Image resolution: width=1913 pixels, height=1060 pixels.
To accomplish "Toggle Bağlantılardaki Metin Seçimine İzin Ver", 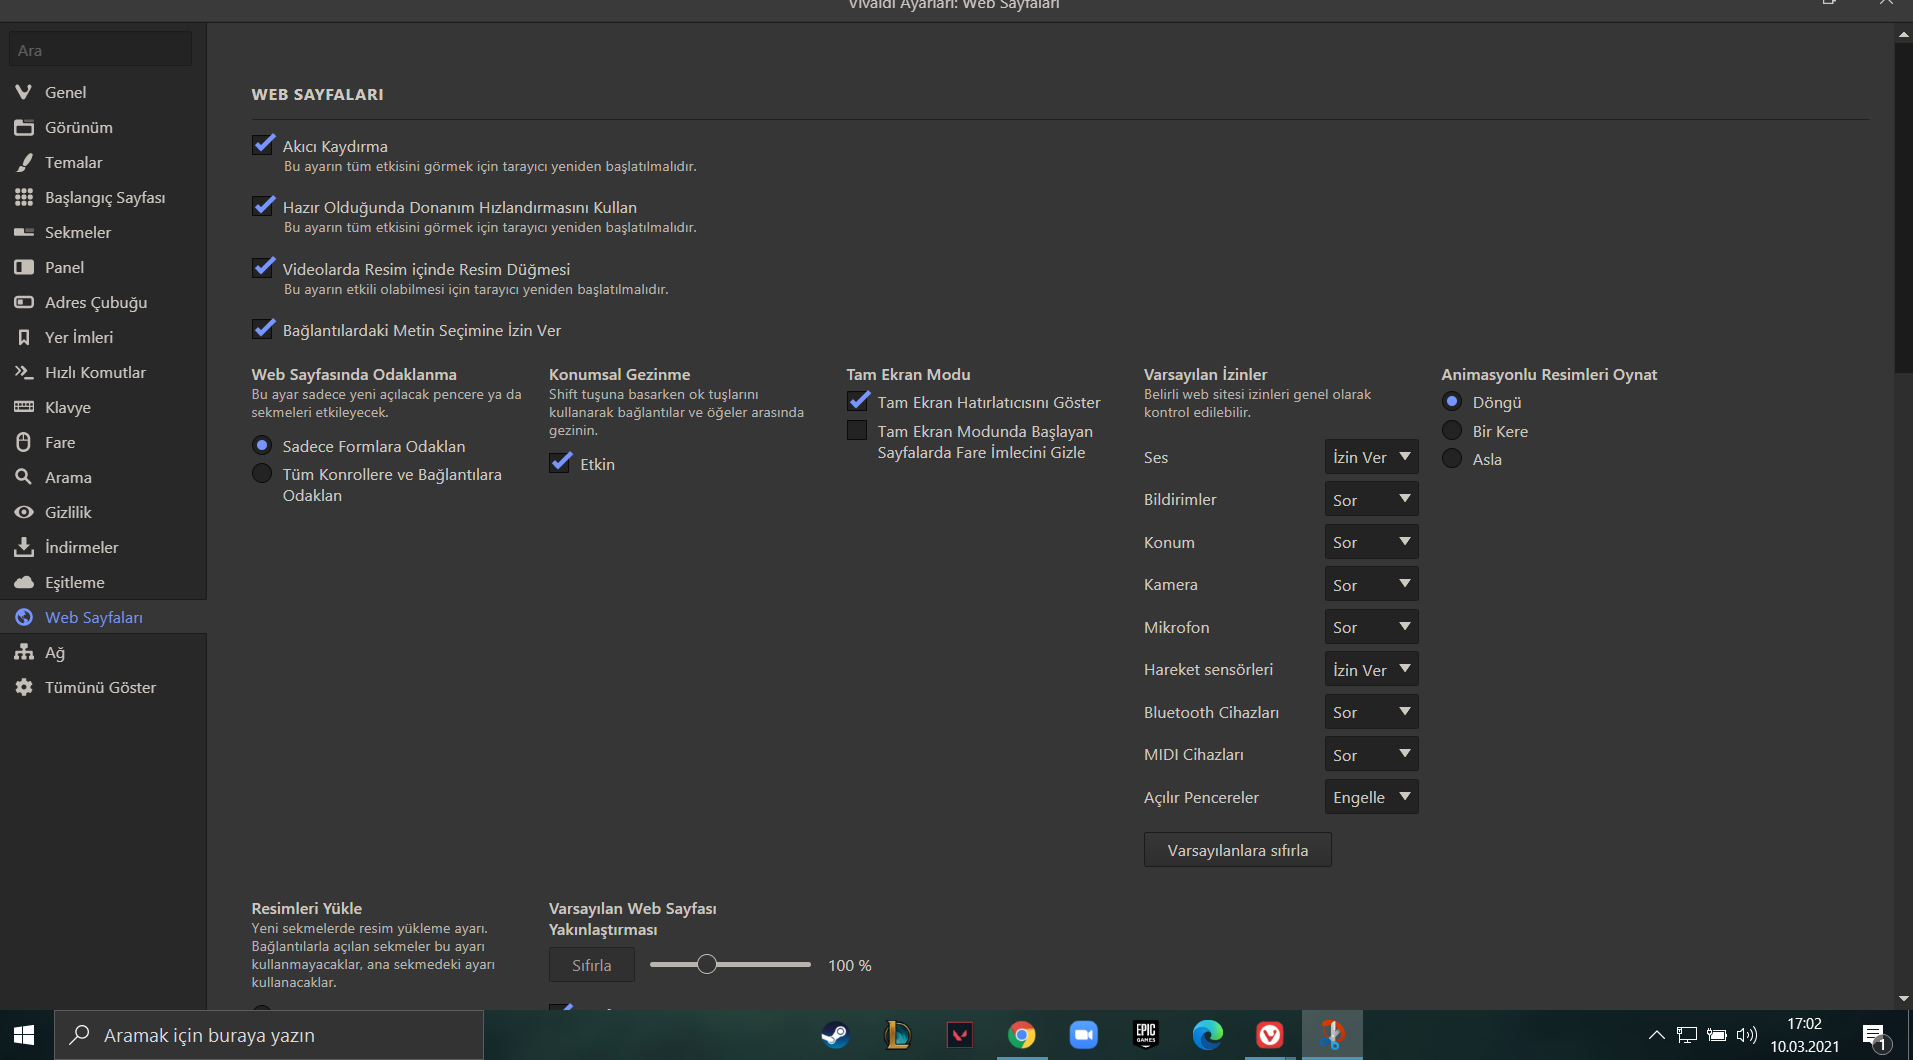I will coord(263,329).
